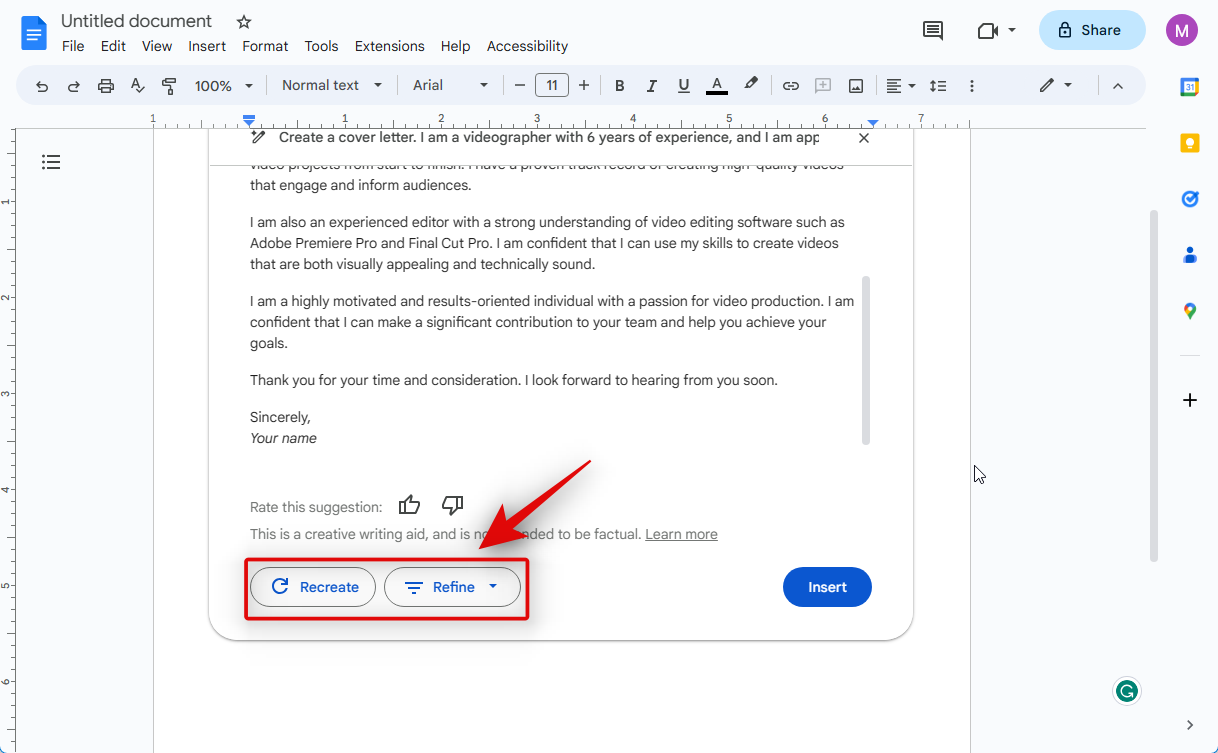Decrease the font size
Screen dimensions: 1218x753
click(520, 86)
